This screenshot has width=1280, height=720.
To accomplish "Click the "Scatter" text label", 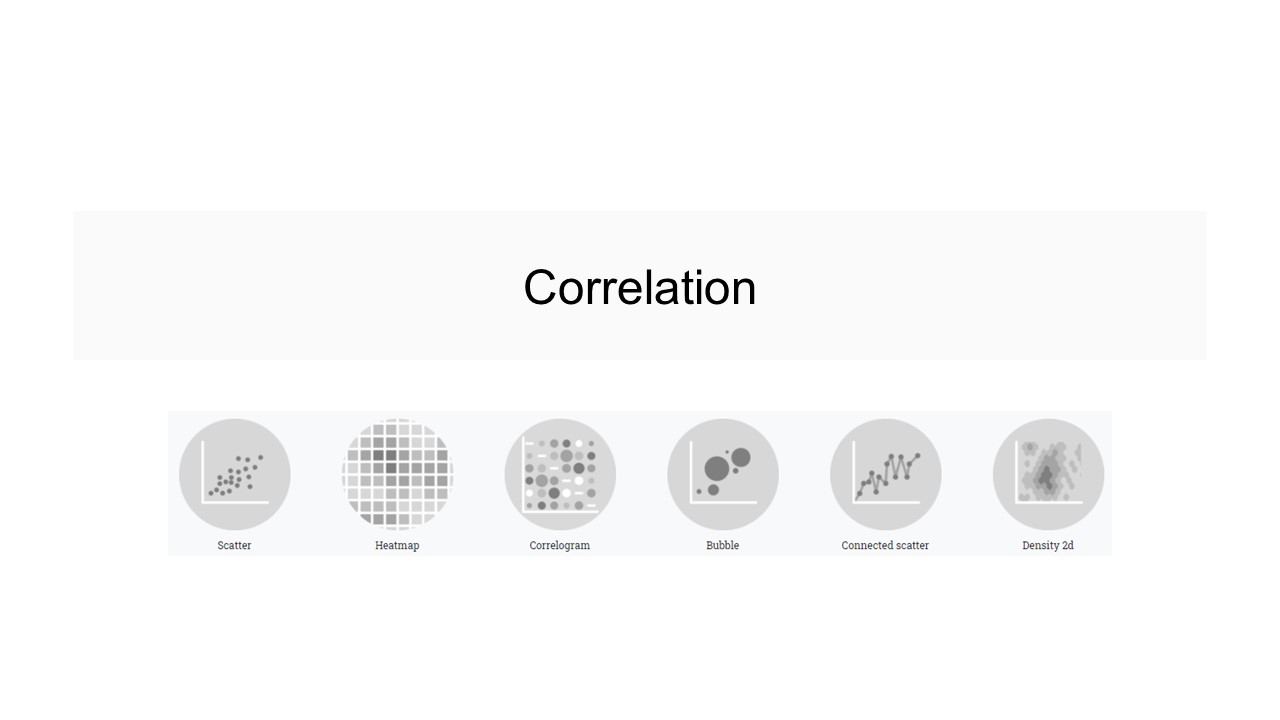I will coord(234,546).
